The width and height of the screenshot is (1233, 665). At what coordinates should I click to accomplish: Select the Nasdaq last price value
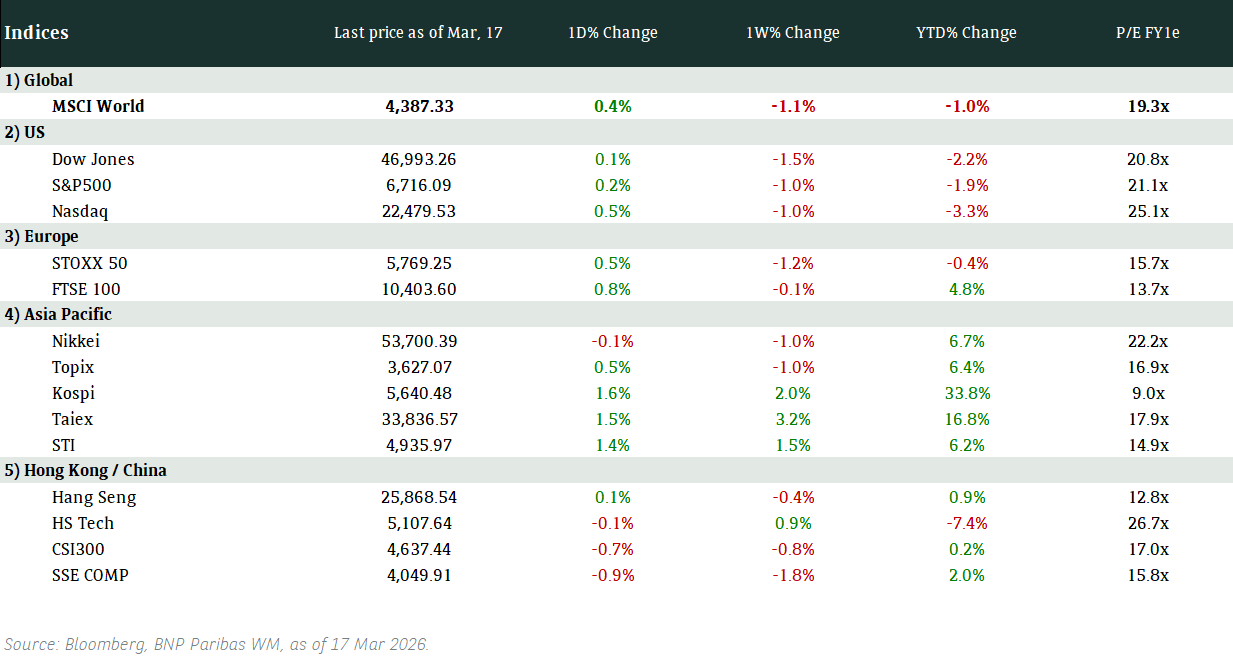[x=419, y=211]
